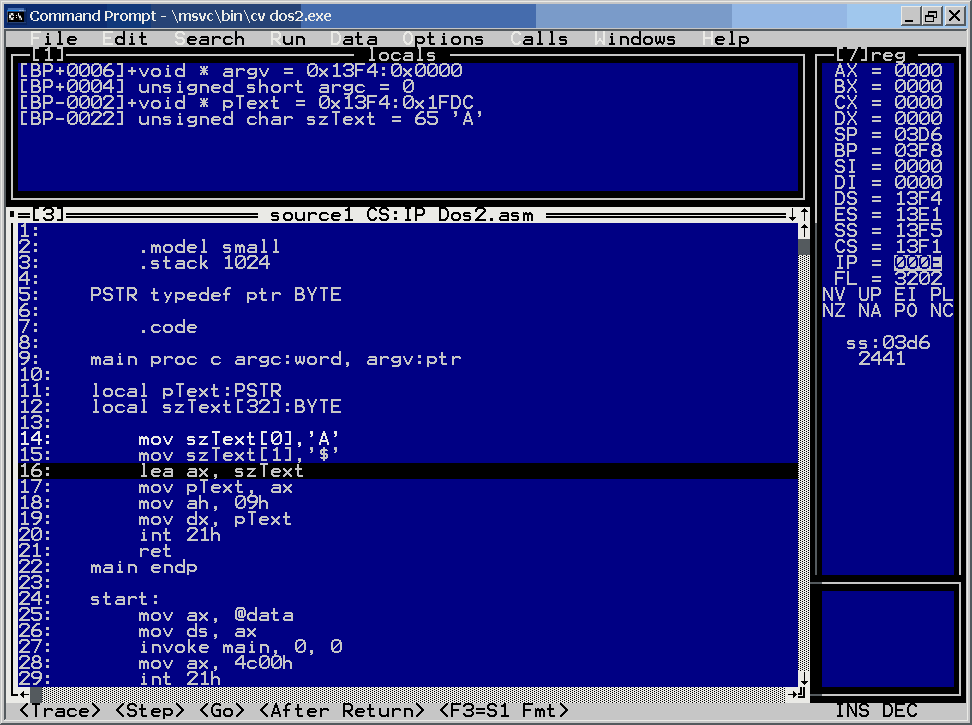This screenshot has width=972, height=725.
Task: Click the MS-DOS program icon in the title bar
Action: tap(17, 15)
